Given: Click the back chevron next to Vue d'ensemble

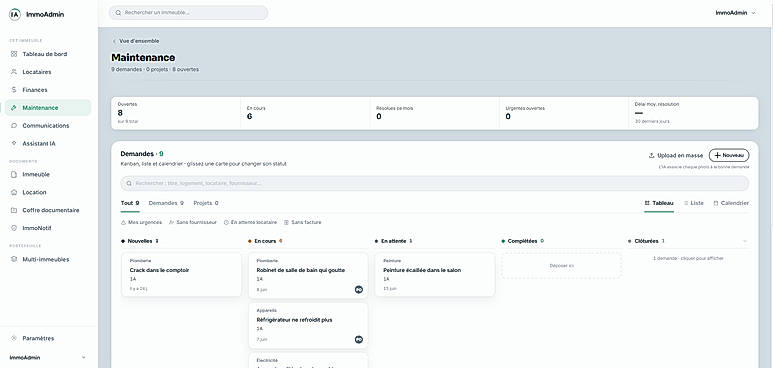Looking at the screenshot, I should (x=114, y=41).
